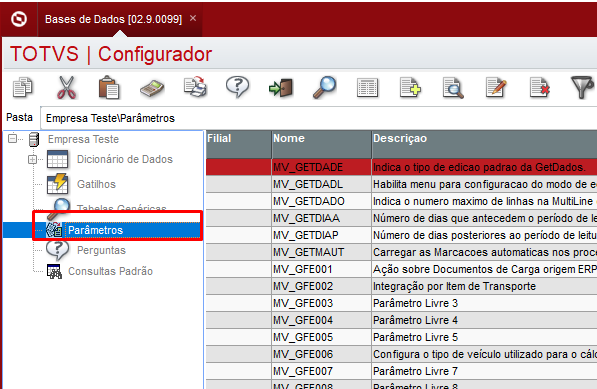
Task: Click description 'Parâmetro Livre 3'
Action: pos(415,303)
